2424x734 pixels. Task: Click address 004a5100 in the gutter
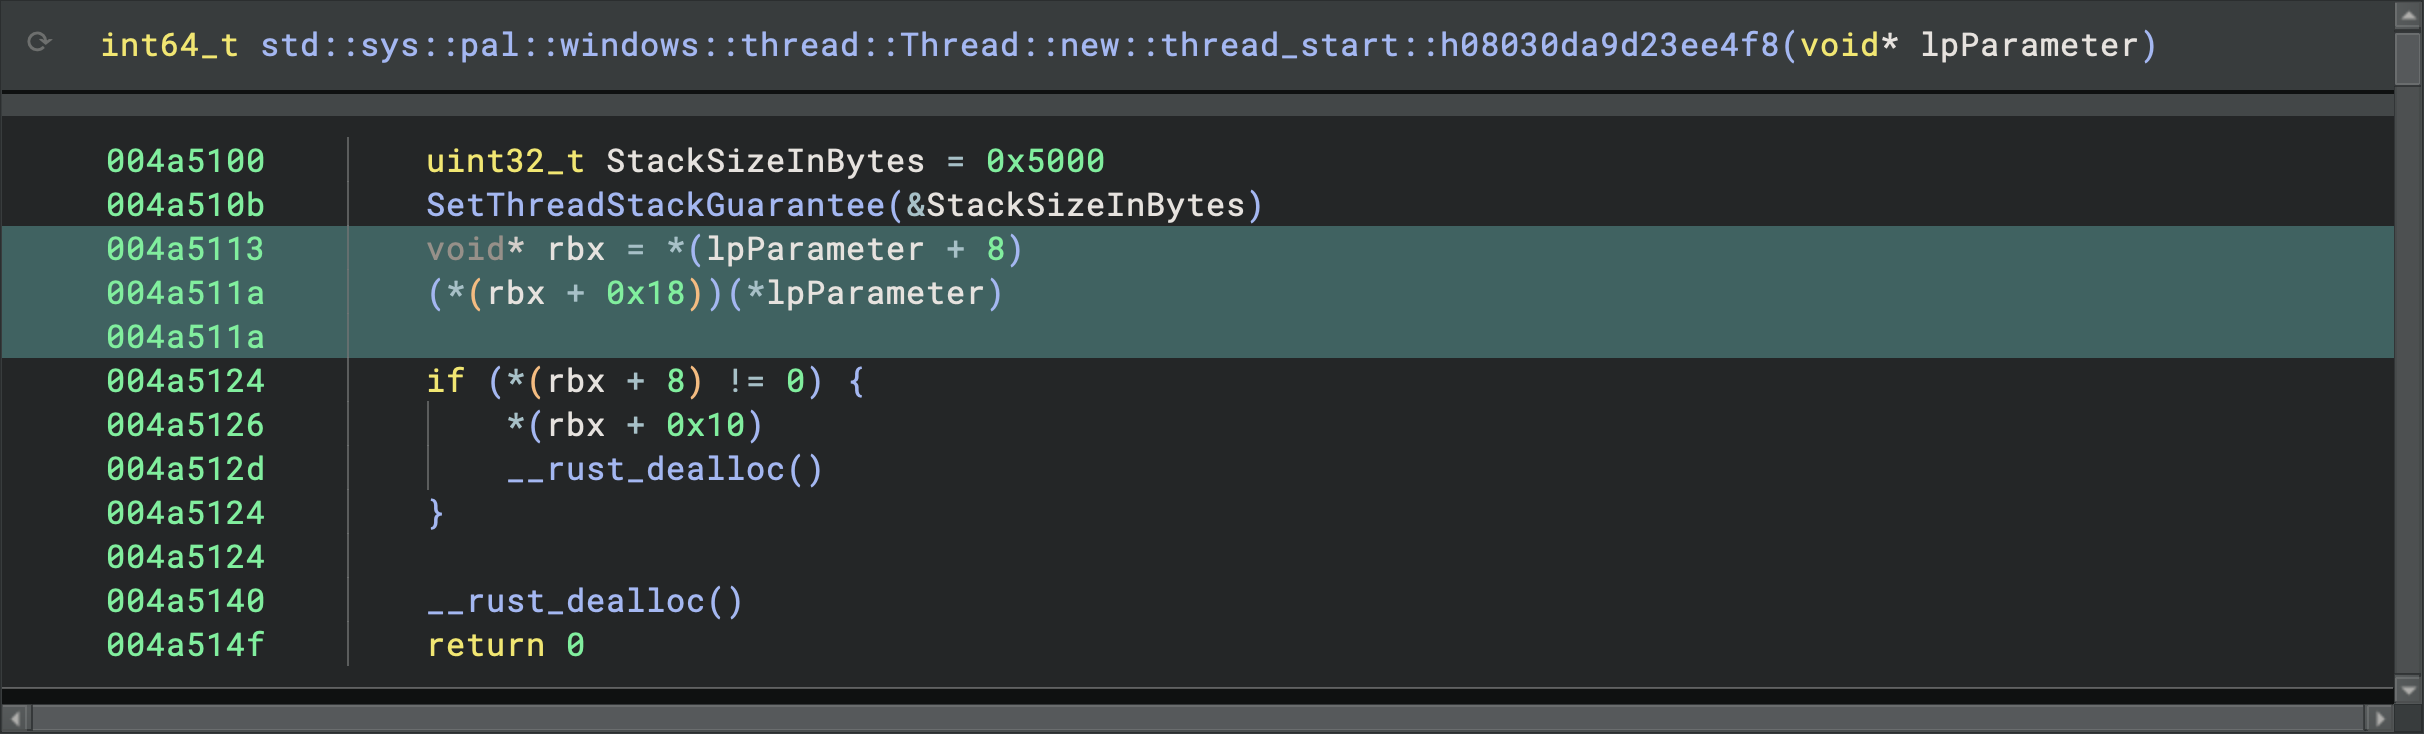tap(185, 161)
